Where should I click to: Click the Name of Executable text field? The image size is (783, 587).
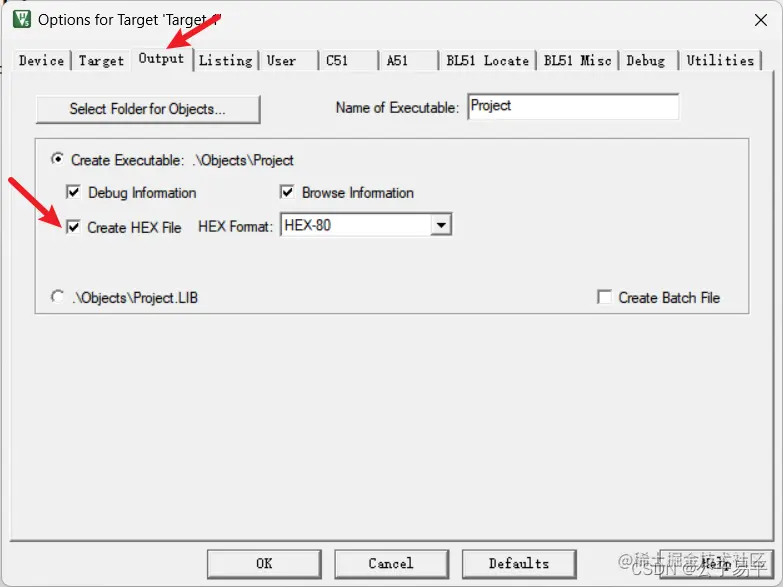[573, 106]
